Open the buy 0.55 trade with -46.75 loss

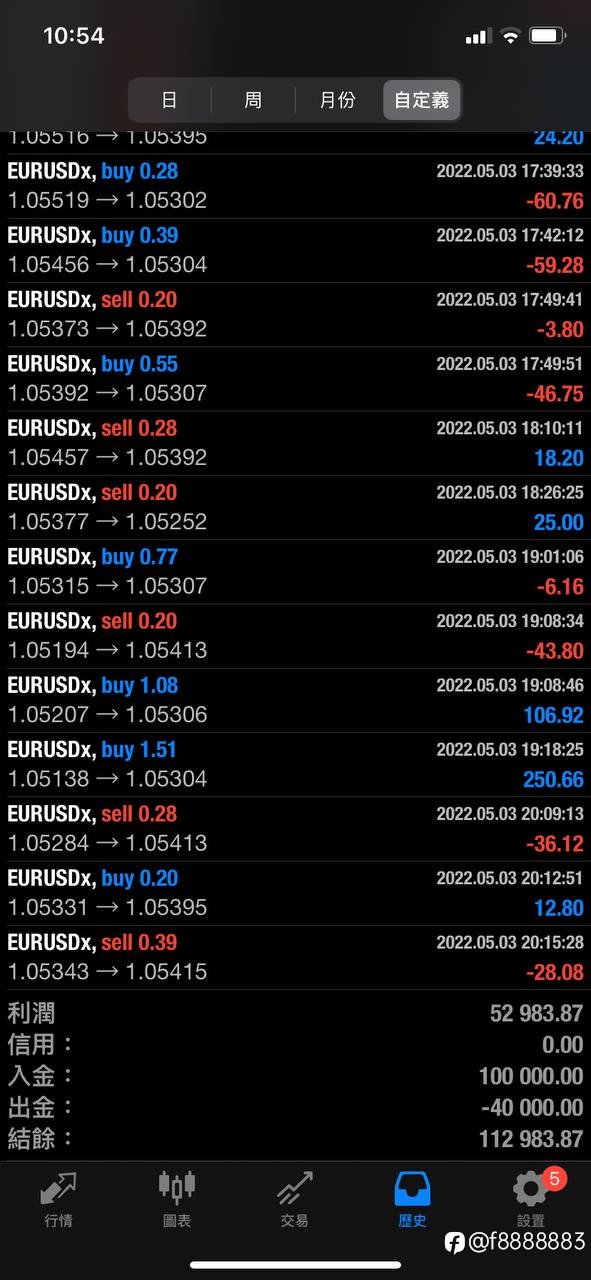tap(295, 379)
